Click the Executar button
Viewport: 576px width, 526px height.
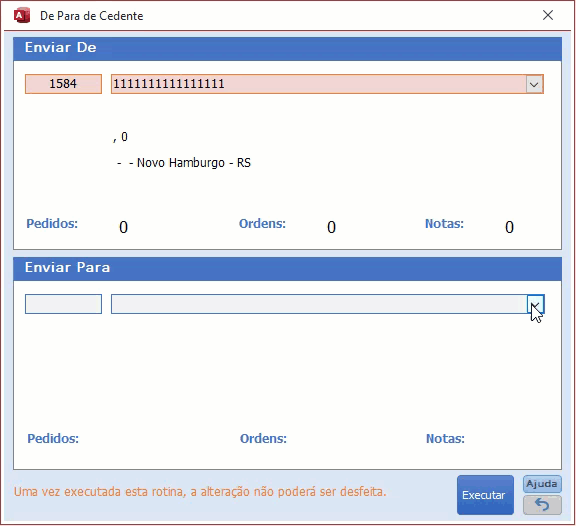pos(485,495)
